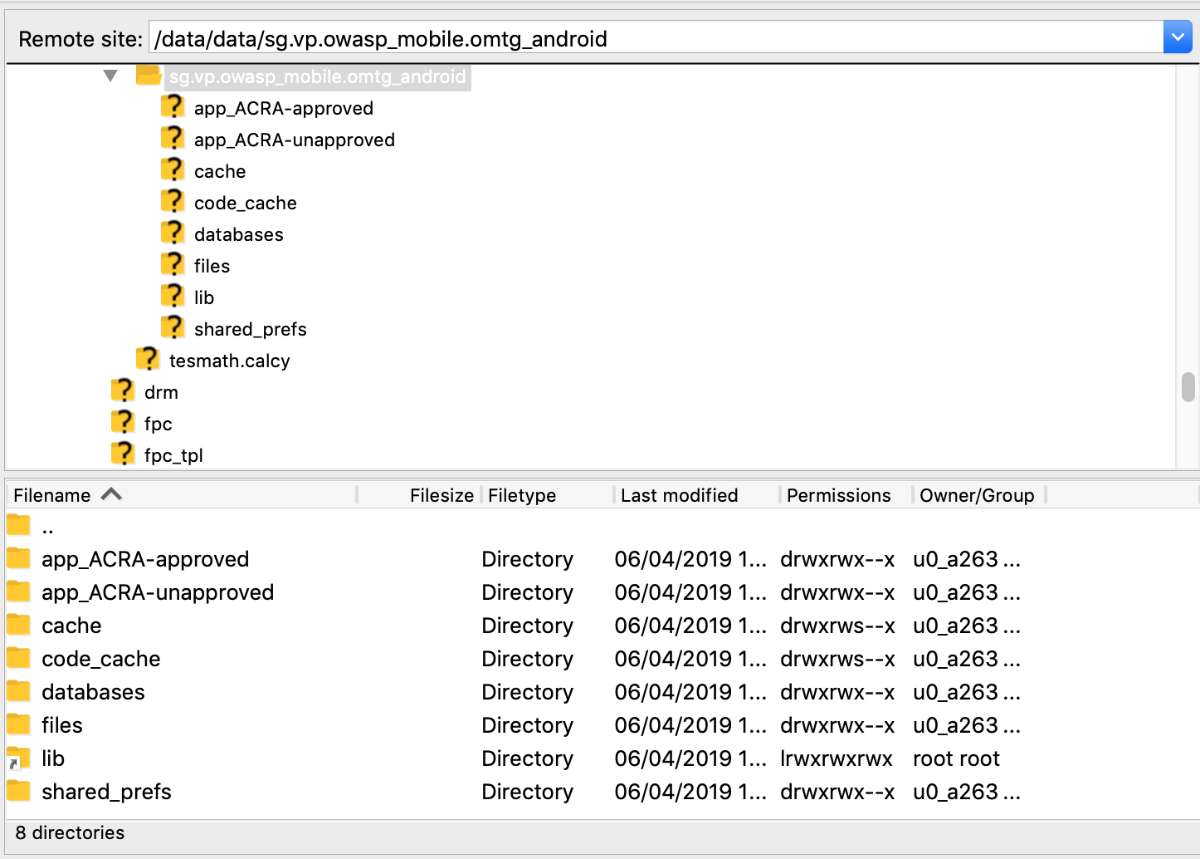Screen dimensions: 1200x859
Task: Click question-mark folder icon beside tree databases
Action: click(x=173, y=233)
